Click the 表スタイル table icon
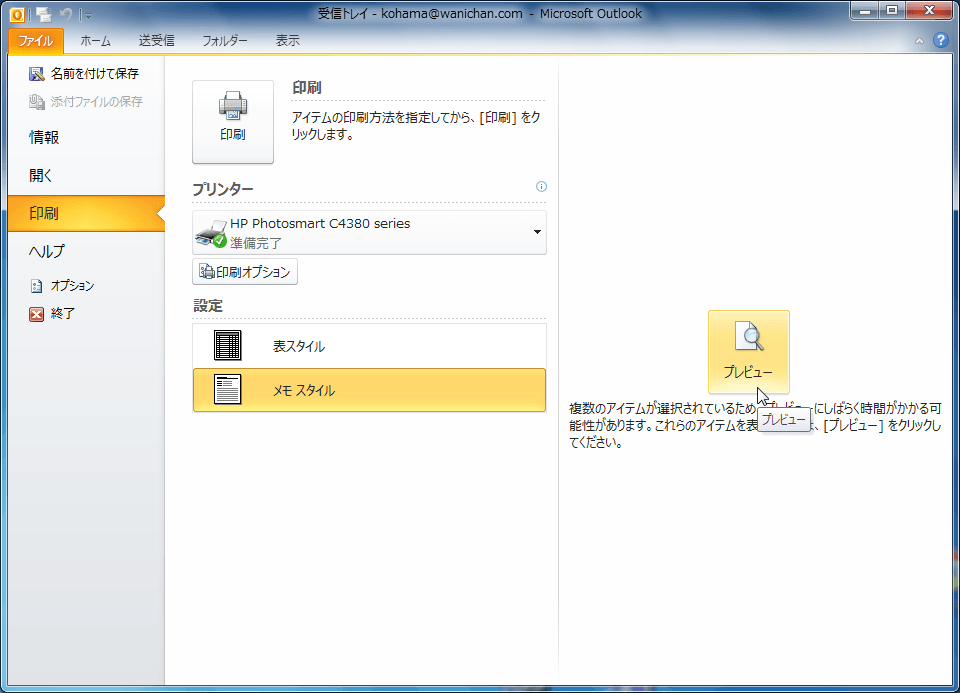 click(228, 345)
